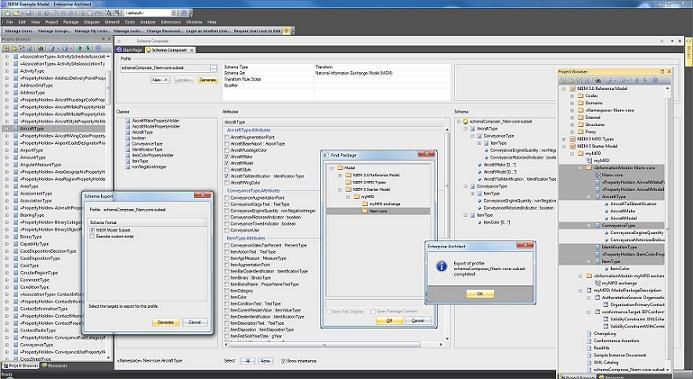
Task: Click the find/search binoculars toolbar icon
Action: click(110, 13)
